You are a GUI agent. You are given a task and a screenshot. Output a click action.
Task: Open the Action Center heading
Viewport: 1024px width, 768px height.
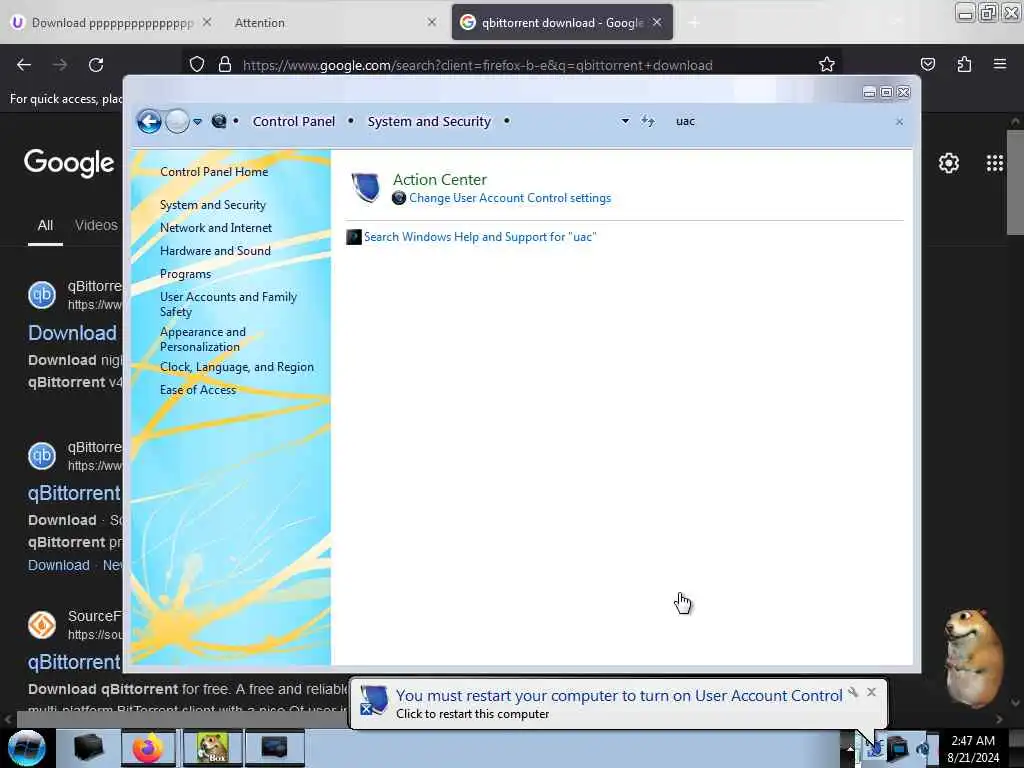pos(440,180)
